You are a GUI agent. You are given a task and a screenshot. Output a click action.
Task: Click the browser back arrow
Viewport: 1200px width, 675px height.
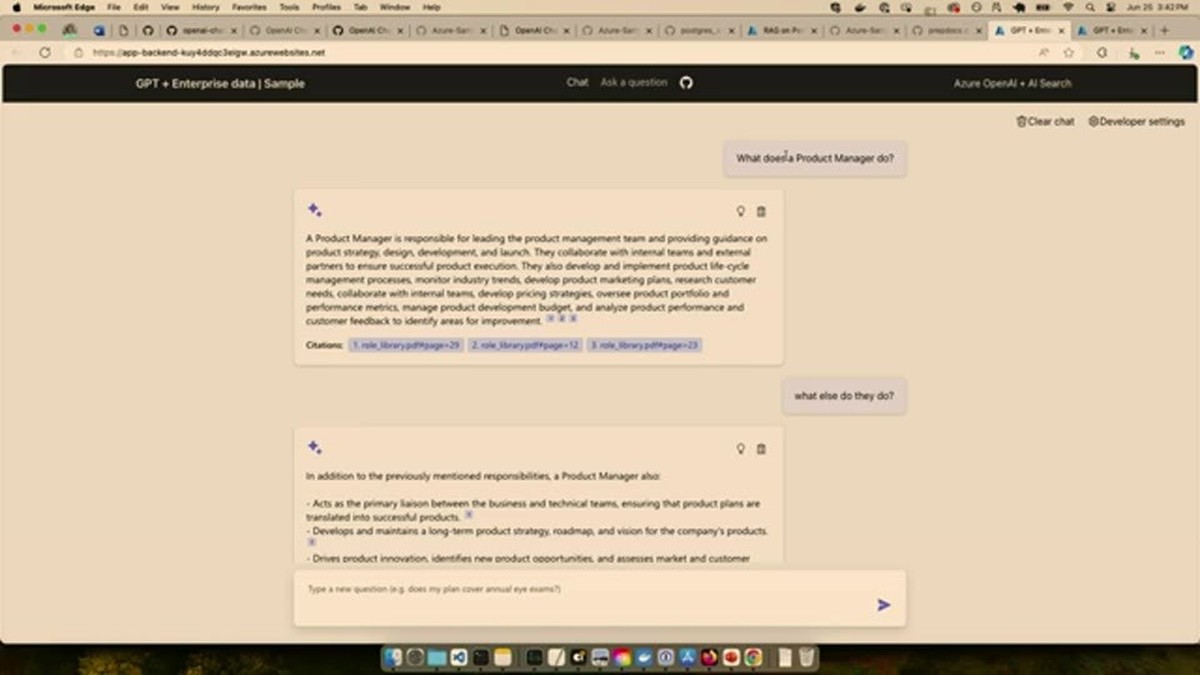tap(15, 52)
